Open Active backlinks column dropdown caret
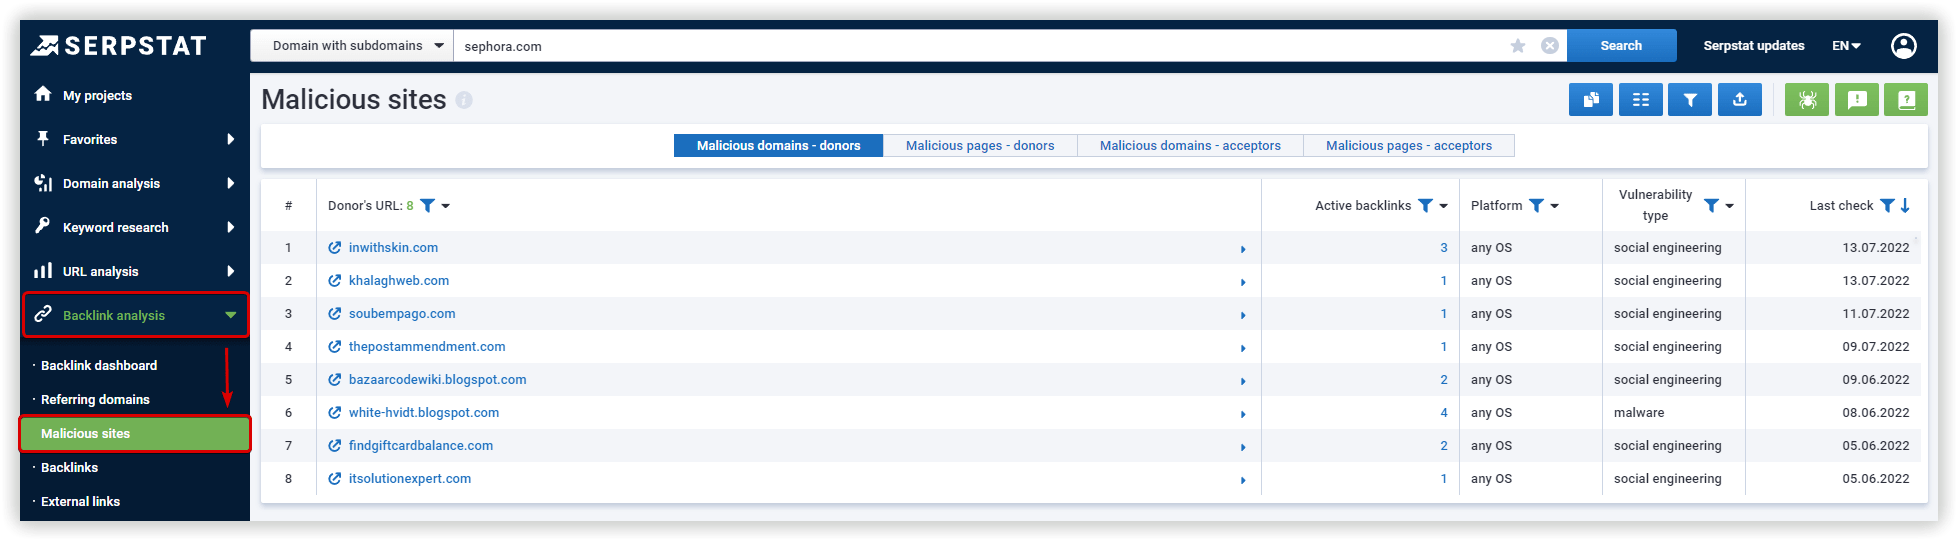The width and height of the screenshot is (1958, 541). [x=1444, y=206]
